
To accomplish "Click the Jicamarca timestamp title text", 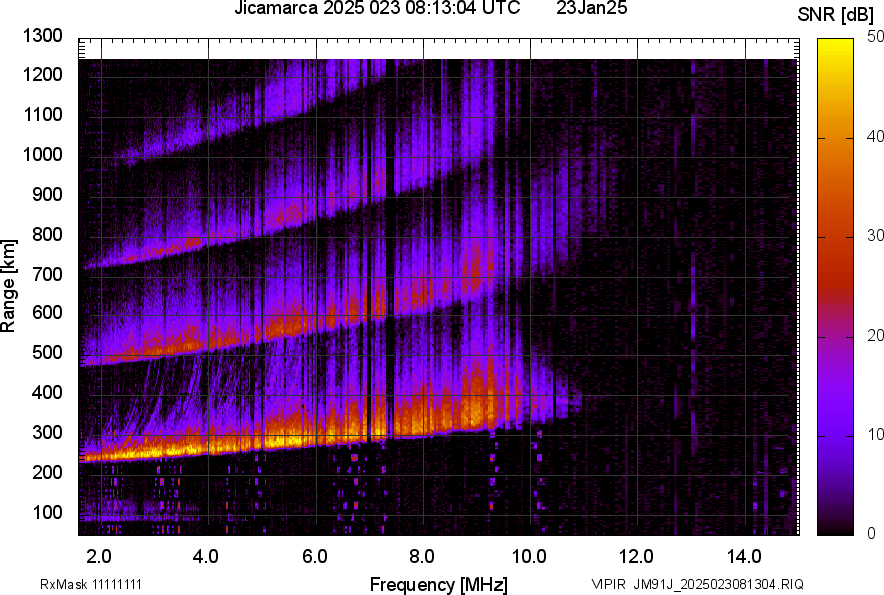I will point(377,9).
